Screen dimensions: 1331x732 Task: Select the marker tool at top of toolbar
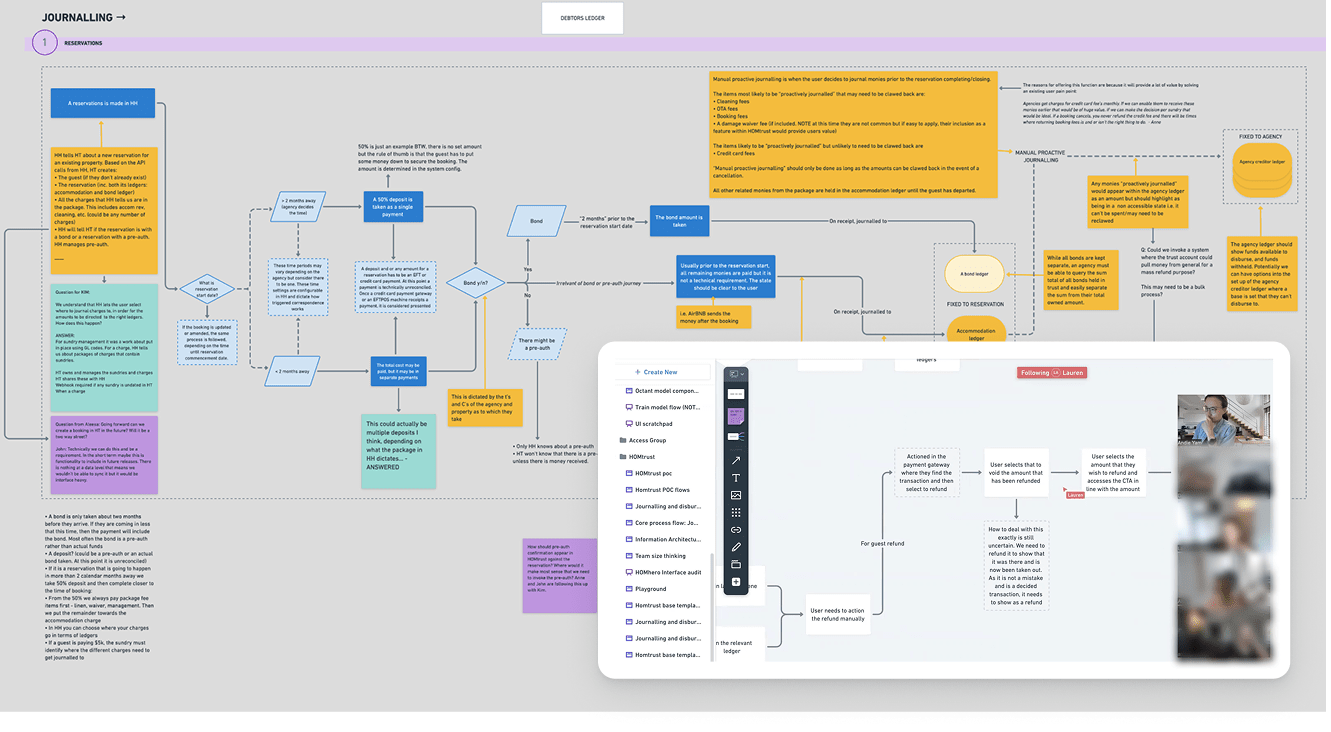pos(732,373)
